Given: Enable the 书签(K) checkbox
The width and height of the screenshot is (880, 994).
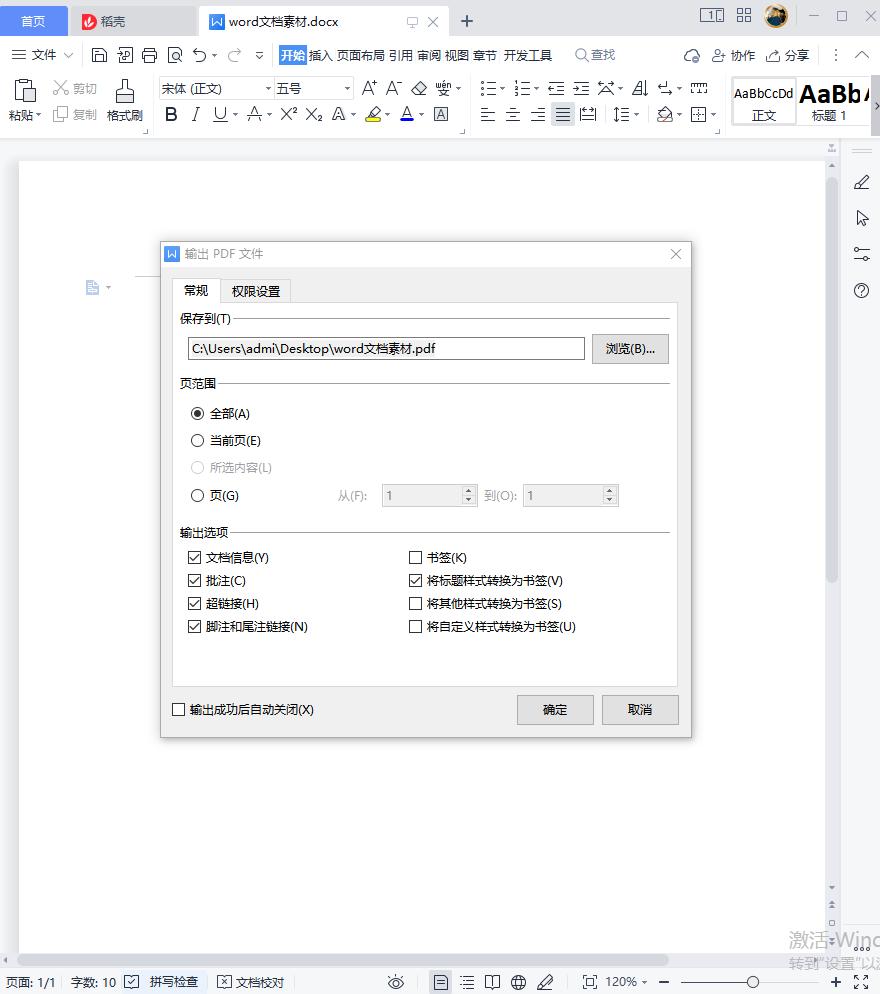Looking at the screenshot, I should click(416, 557).
